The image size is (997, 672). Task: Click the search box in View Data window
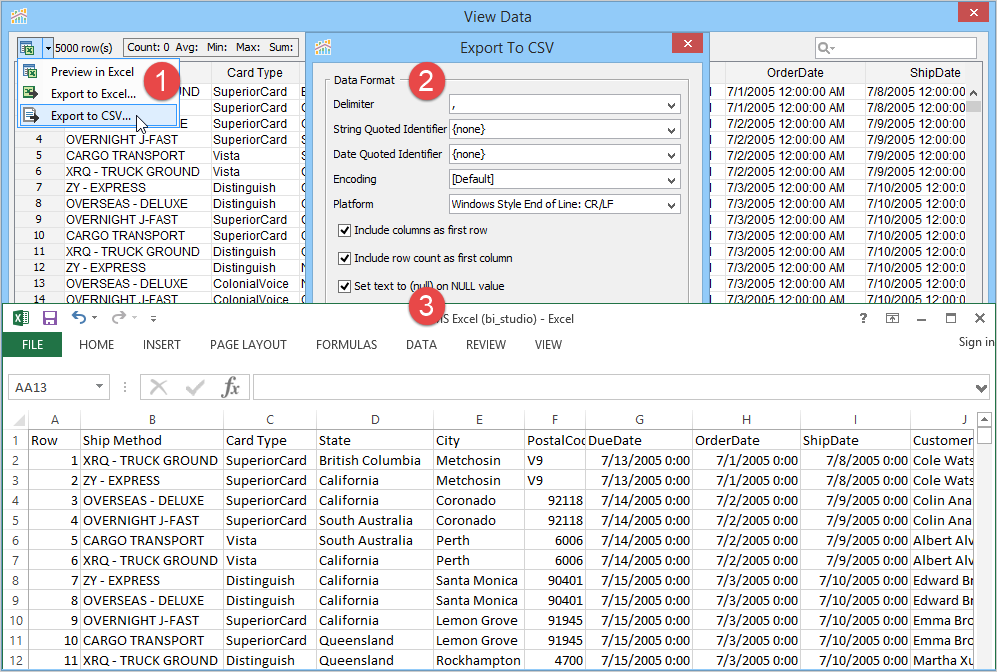(x=895, y=48)
